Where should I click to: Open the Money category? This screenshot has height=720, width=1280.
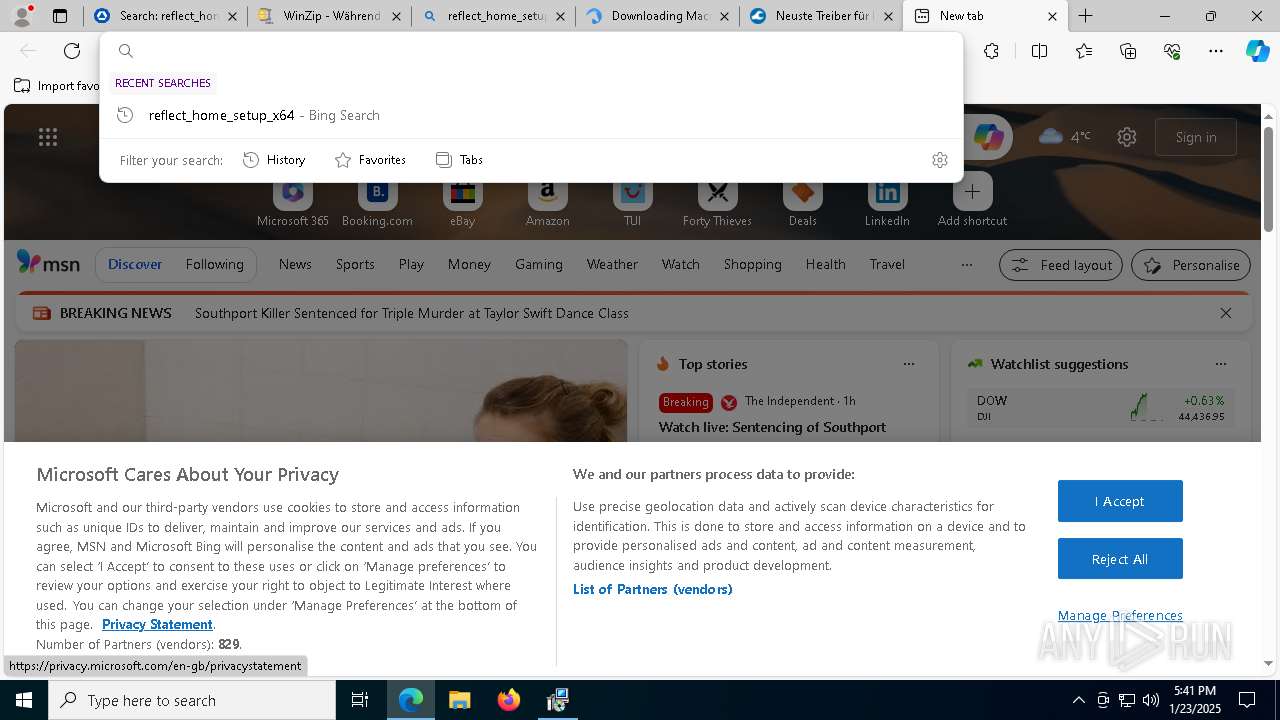pyautogui.click(x=469, y=264)
